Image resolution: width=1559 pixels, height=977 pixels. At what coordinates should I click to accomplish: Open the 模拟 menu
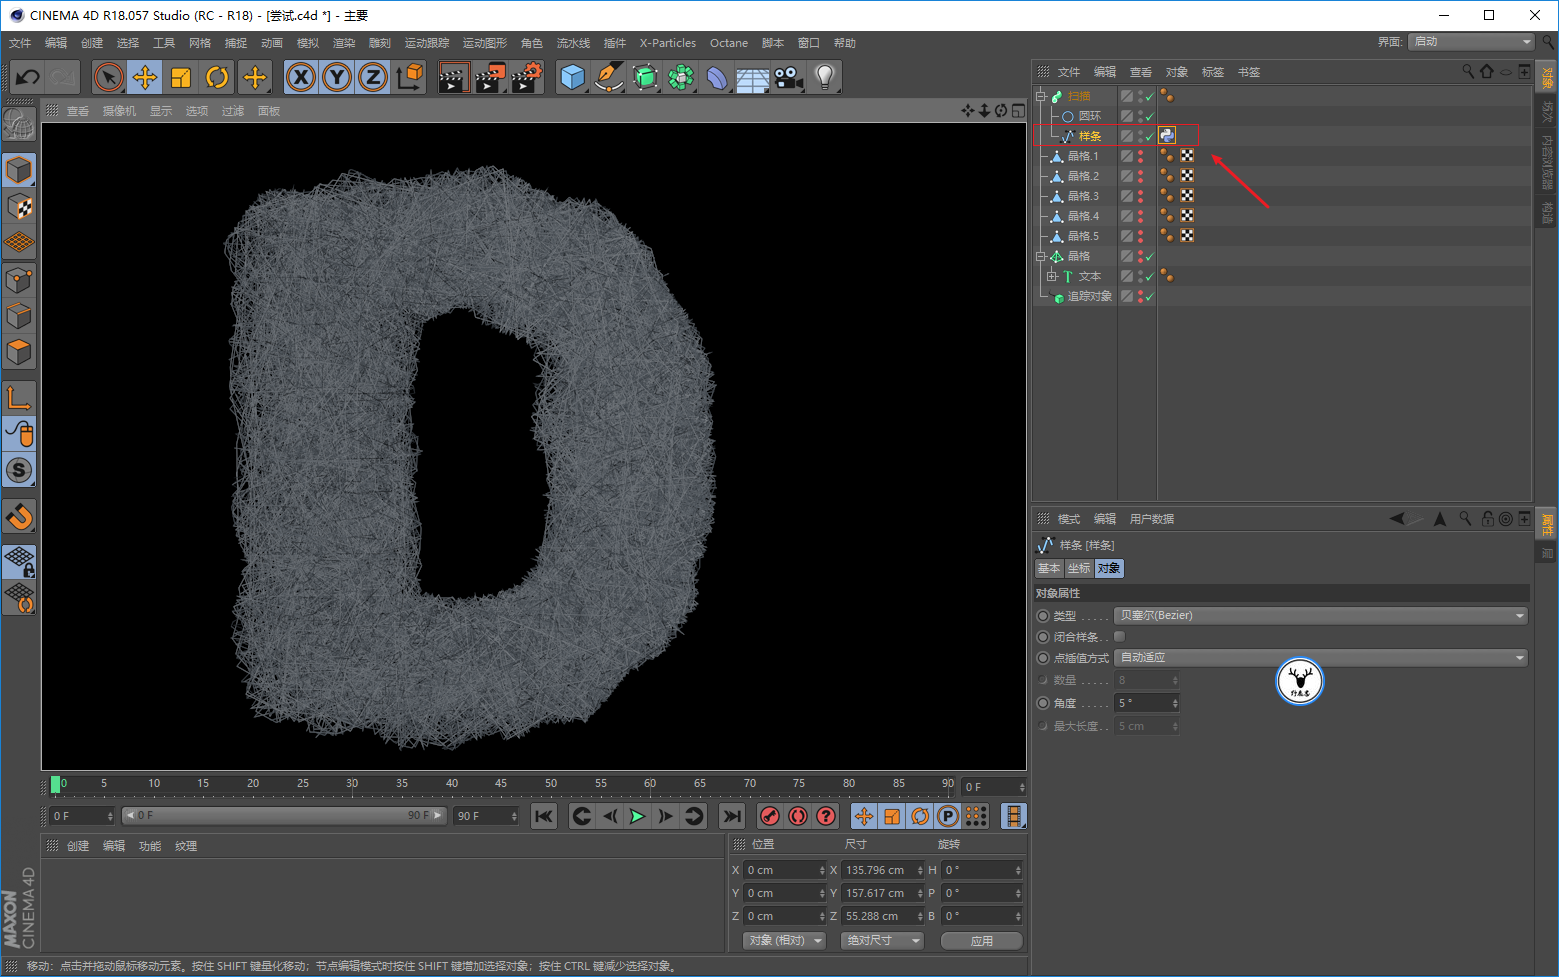click(308, 43)
